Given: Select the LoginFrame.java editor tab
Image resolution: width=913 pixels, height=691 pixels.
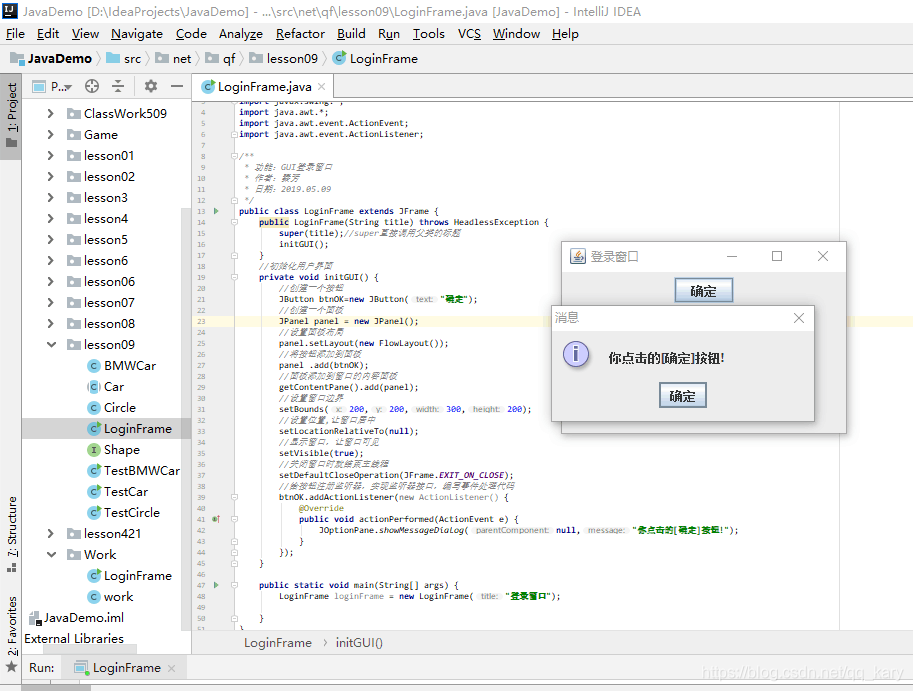Looking at the screenshot, I should 263,87.
